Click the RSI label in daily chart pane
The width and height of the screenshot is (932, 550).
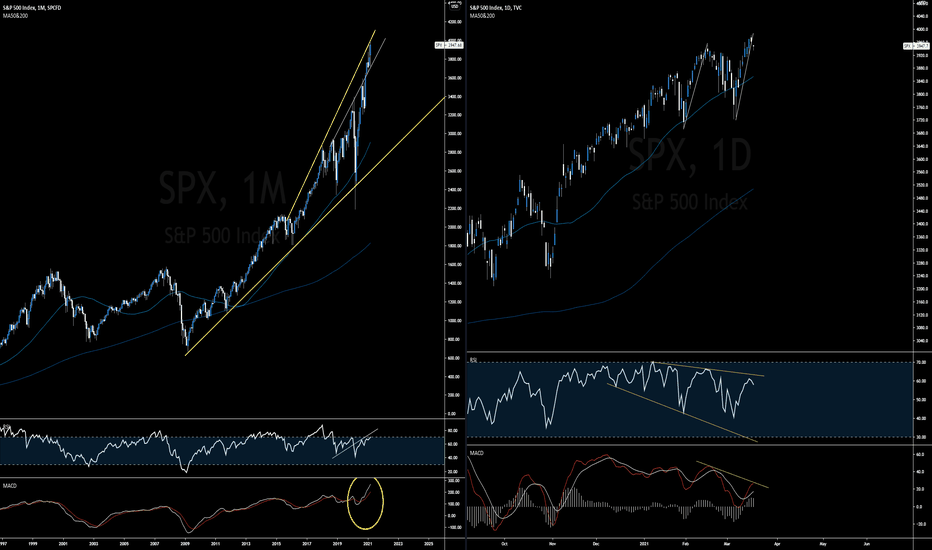click(474, 360)
